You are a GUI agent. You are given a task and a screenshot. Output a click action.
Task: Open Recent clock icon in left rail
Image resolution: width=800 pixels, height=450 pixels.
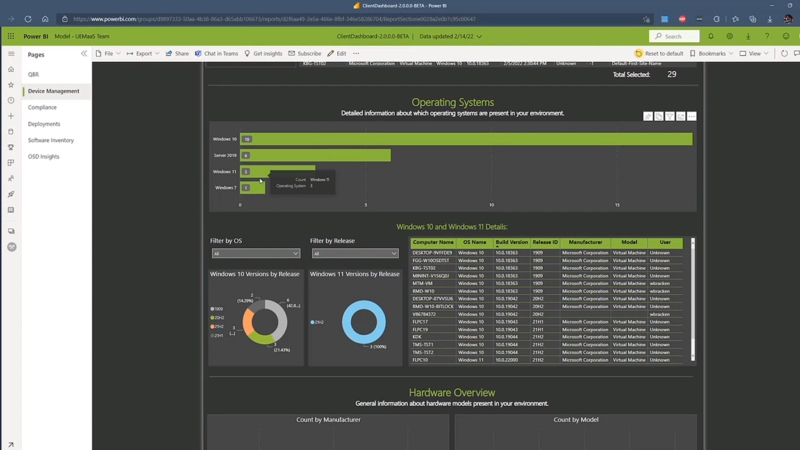11,101
